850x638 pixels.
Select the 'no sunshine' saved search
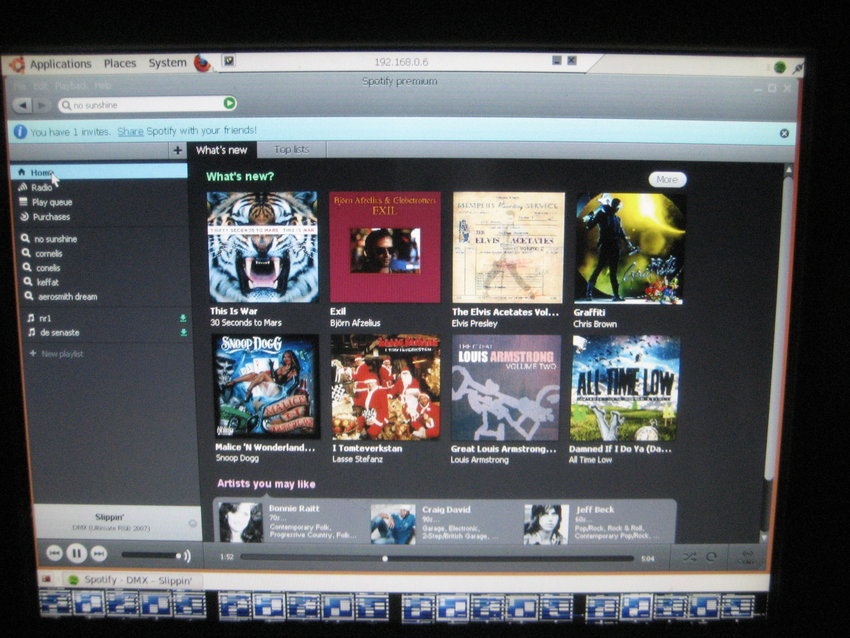(55, 239)
